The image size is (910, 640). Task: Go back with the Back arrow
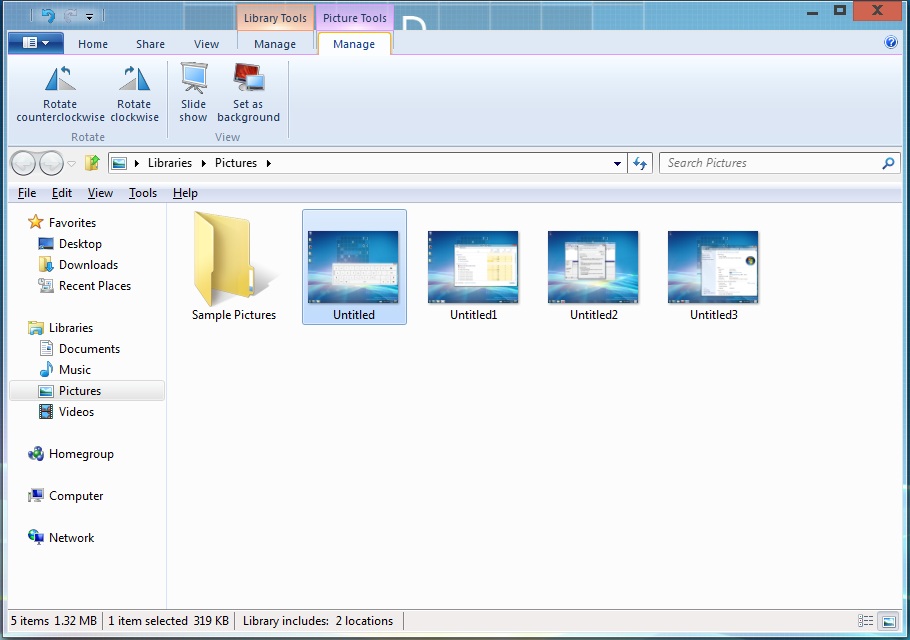click(x=24, y=163)
